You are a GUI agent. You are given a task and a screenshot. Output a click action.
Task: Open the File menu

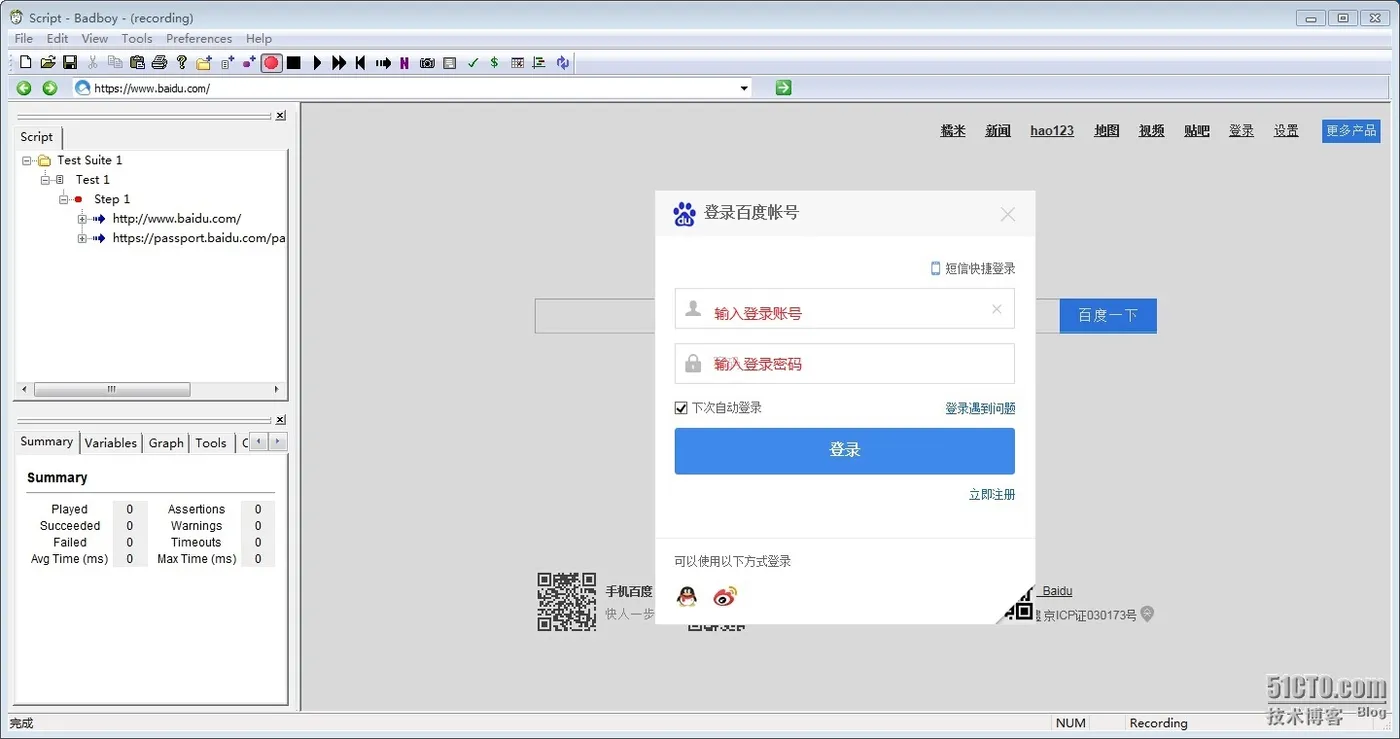(24, 39)
